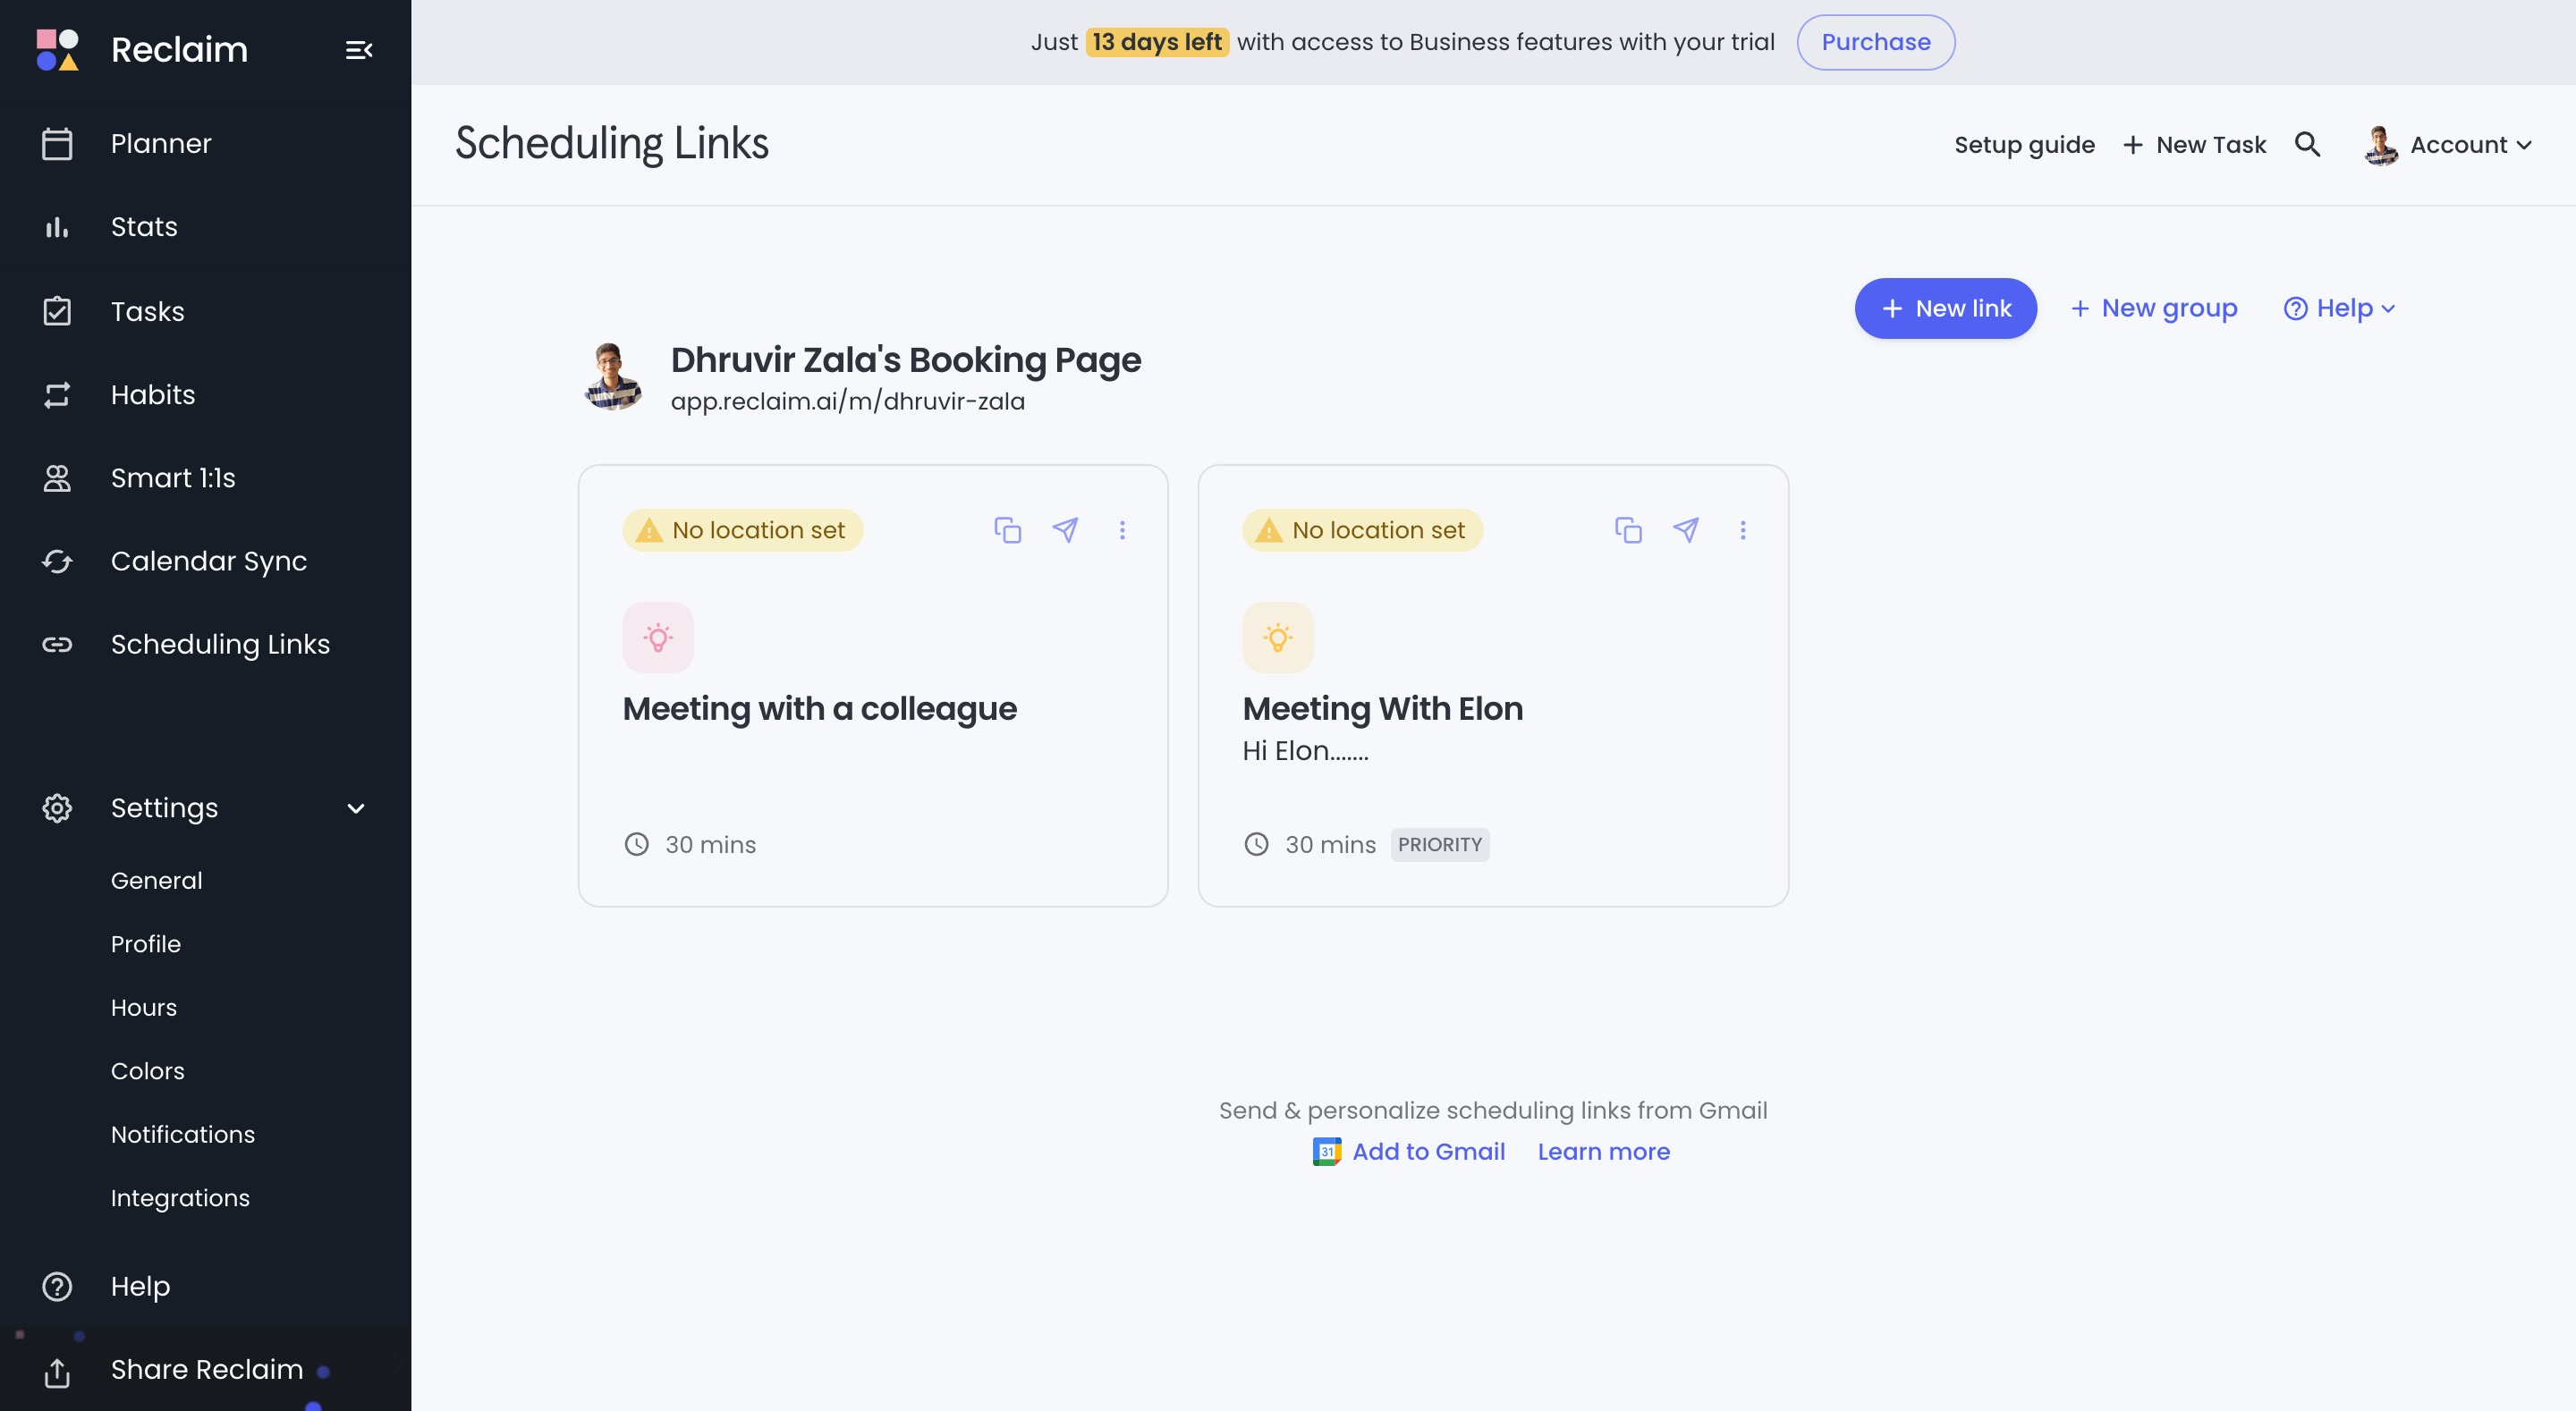Click the Google Calendar icon beside Add to Gmail

point(1326,1152)
